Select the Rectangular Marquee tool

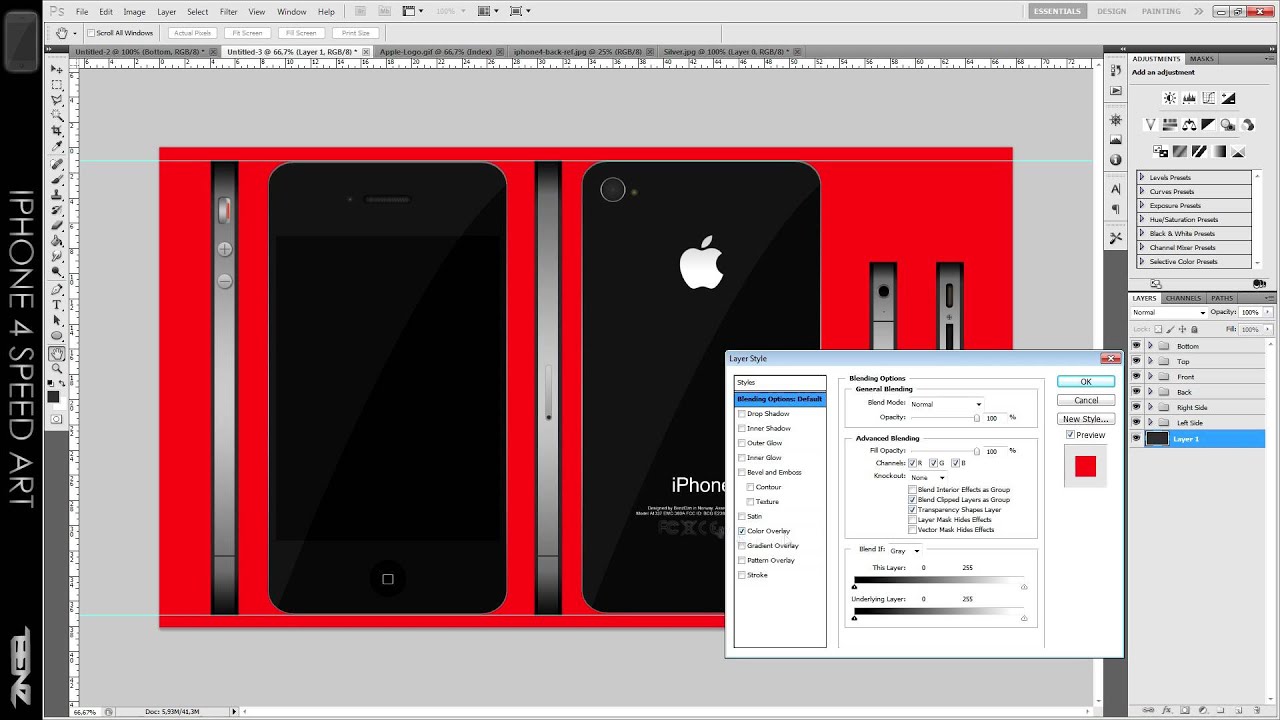pos(57,85)
